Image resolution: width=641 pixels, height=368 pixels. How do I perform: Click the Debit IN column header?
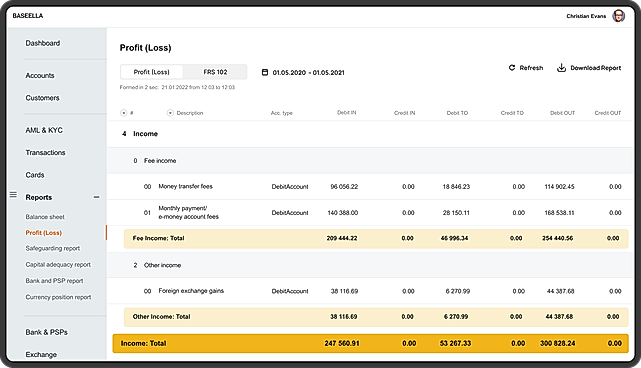(x=347, y=112)
